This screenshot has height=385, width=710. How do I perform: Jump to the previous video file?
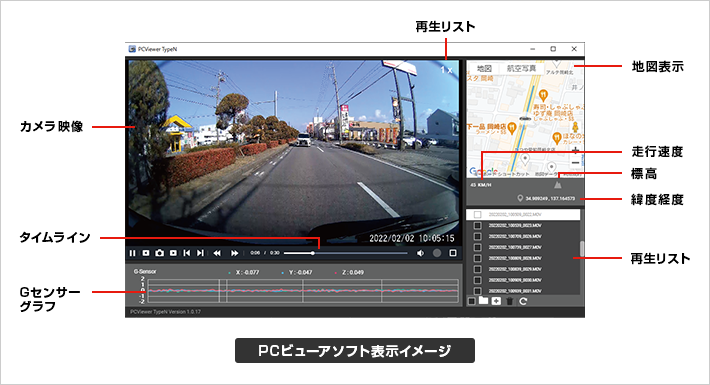tap(187, 253)
